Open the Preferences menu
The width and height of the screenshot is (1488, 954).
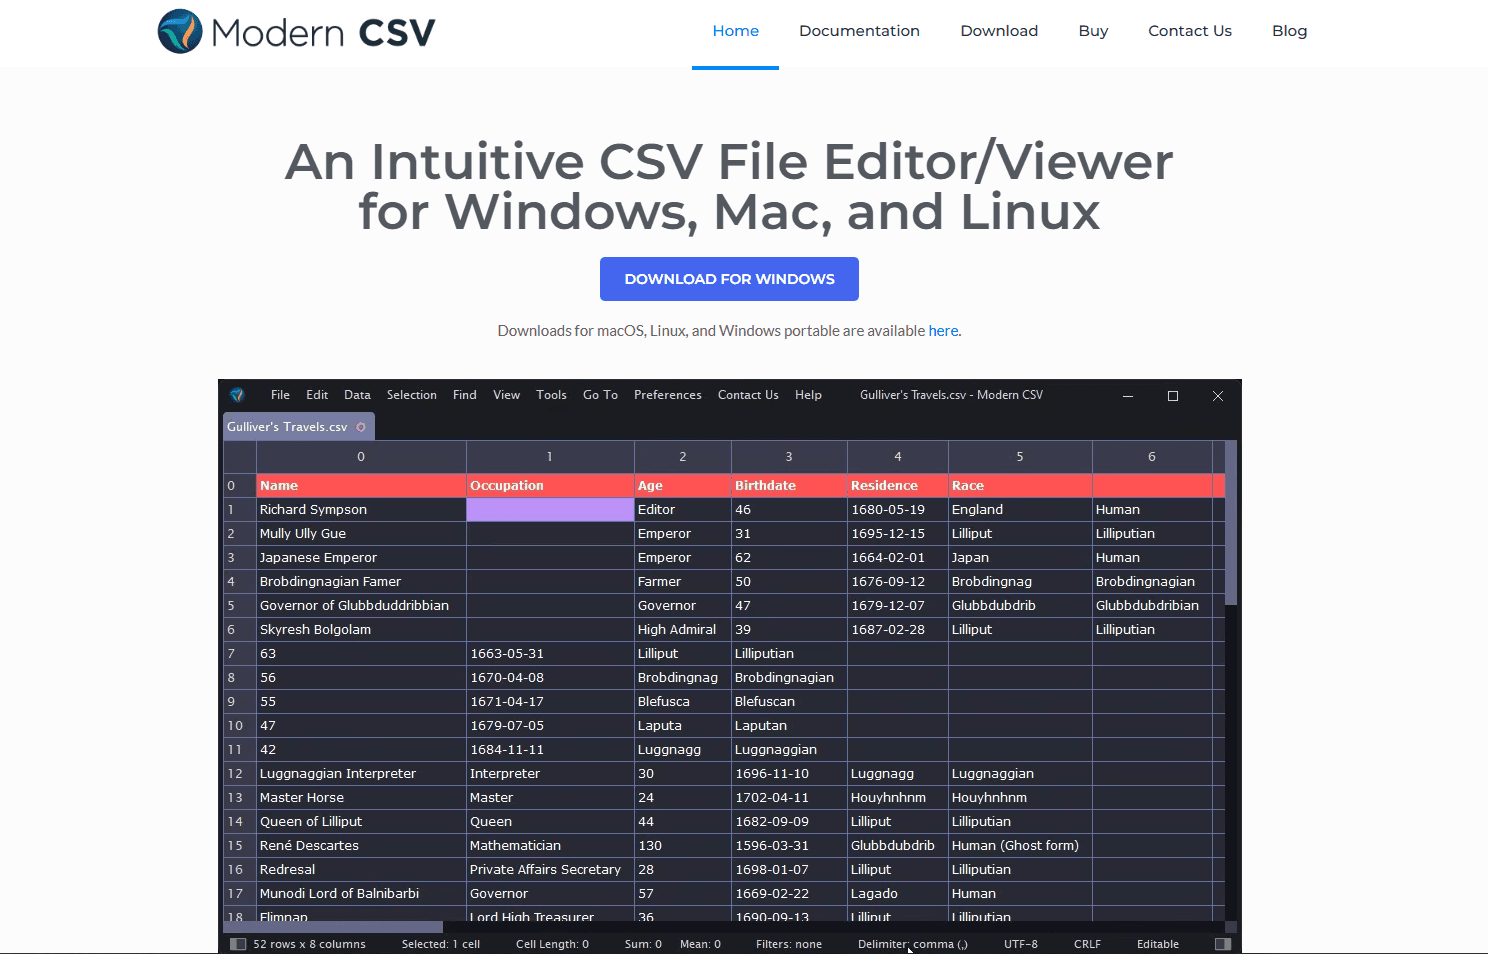point(667,394)
